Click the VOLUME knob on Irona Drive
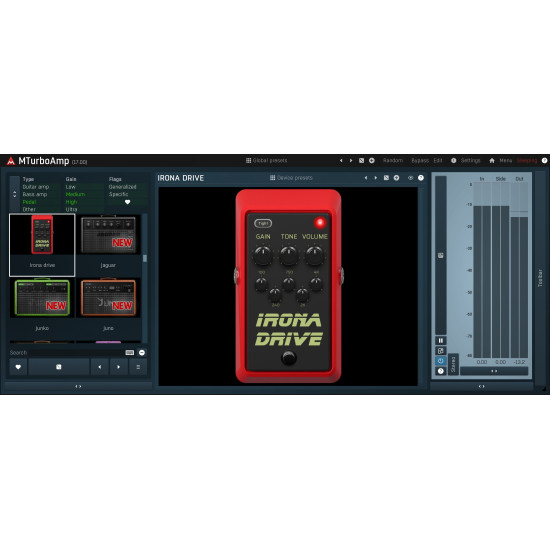550x550 pixels. [315, 256]
